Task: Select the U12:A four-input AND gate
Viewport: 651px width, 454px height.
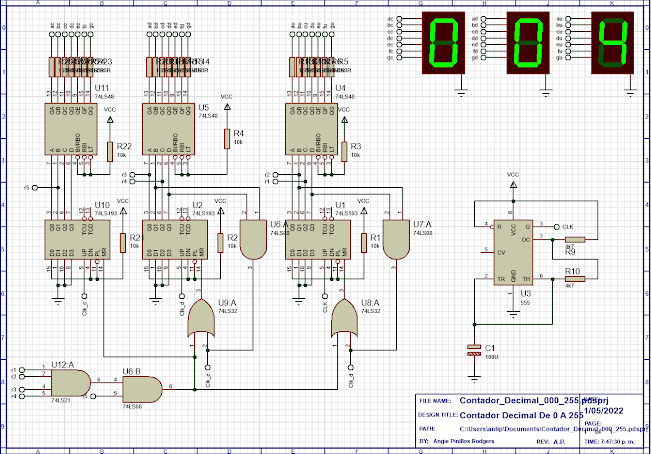Action: (71, 383)
